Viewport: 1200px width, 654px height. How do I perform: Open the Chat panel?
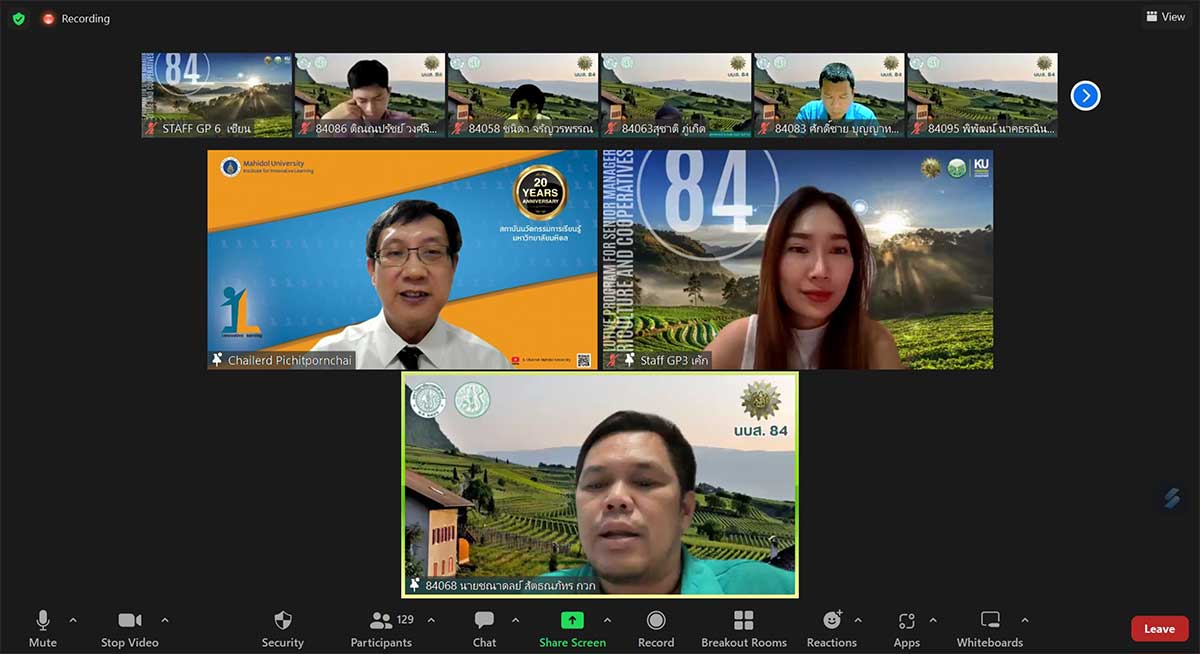(484, 629)
